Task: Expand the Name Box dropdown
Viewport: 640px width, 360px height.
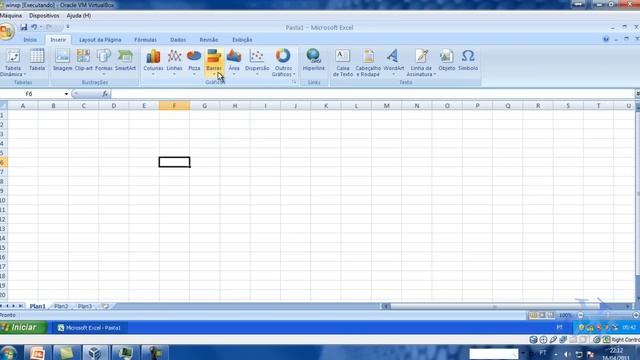Action: tap(66, 94)
